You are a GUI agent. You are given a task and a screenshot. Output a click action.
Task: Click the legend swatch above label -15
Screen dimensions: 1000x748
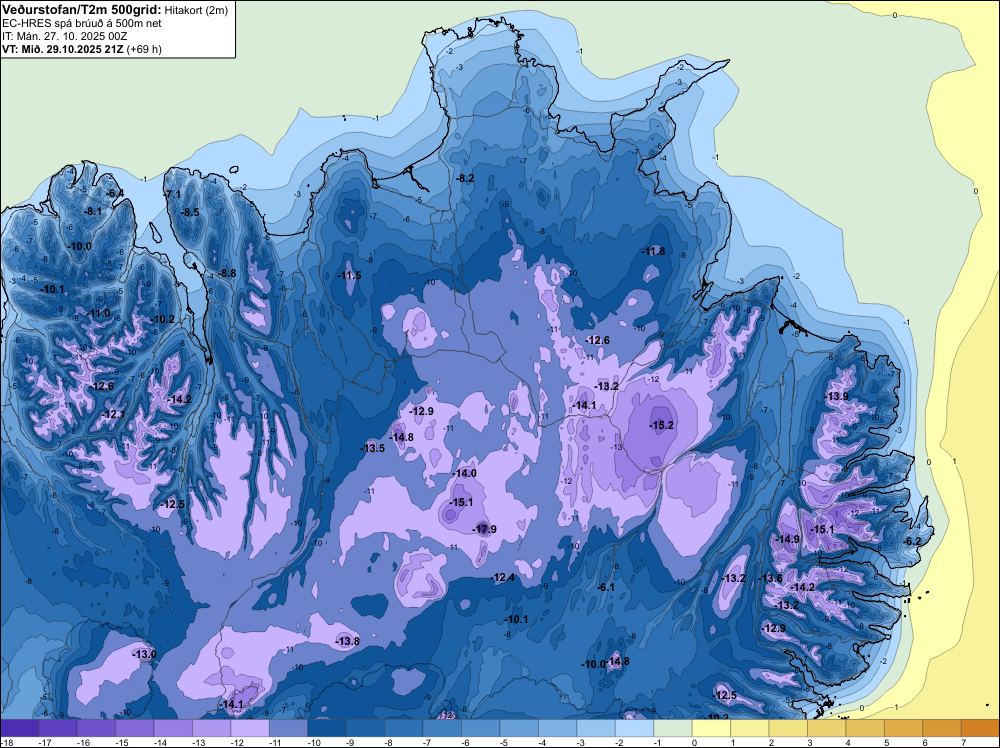(x=135, y=728)
